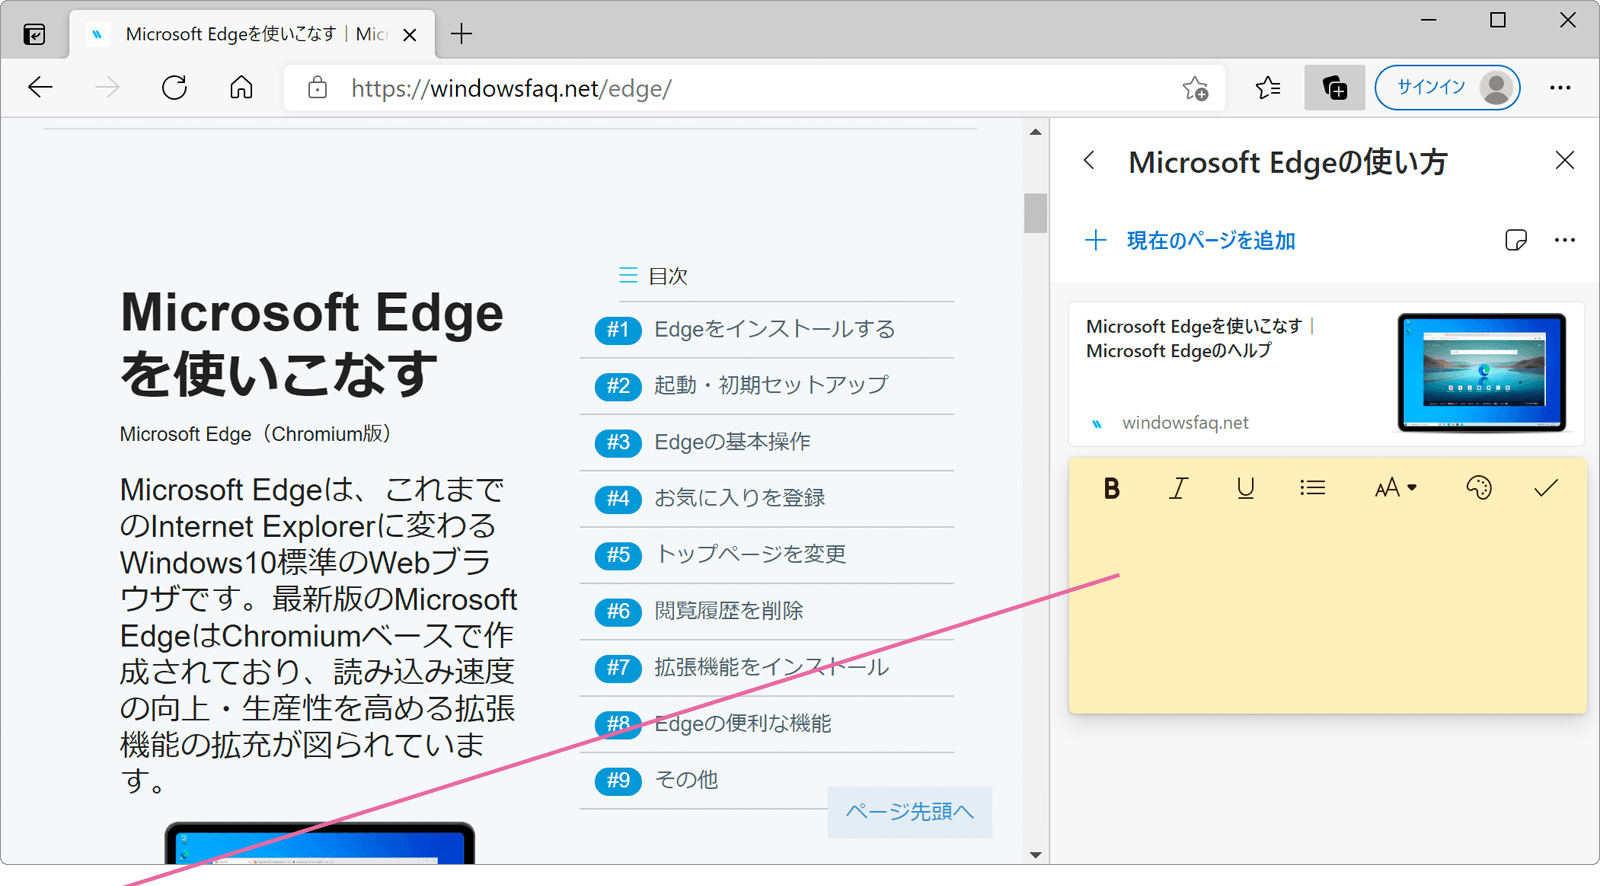Image resolution: width=1600 pixels, height=886 pixels.
Task: Click the page scrollbar up arrow
Action: point(1035,132)
